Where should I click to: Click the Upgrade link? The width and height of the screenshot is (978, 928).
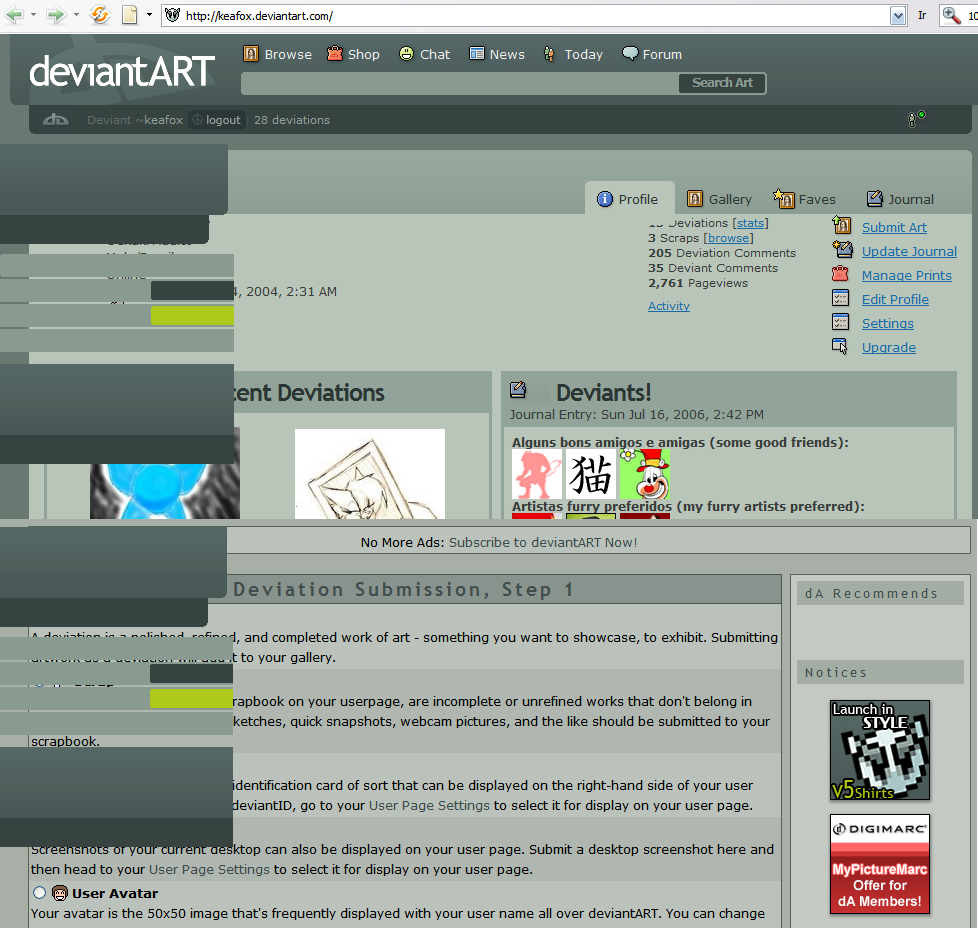coord(889,347)
